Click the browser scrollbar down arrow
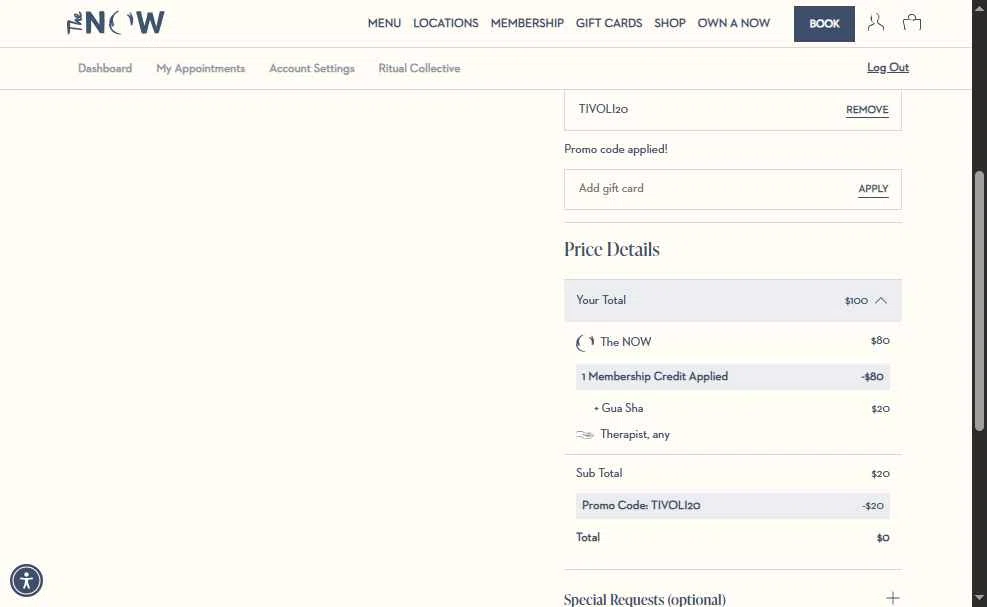 tap(979, 598)
